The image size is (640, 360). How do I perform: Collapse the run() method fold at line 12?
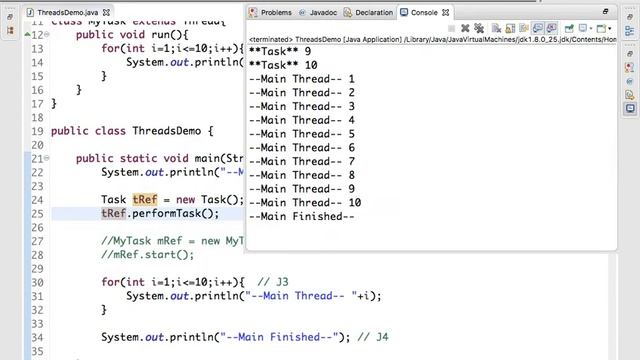pos(47,35)
